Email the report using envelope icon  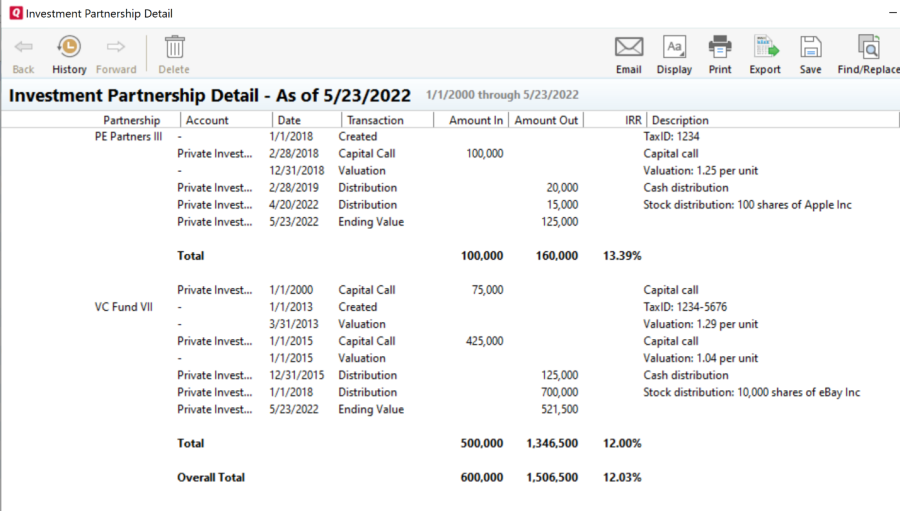(x=628, y=47)
